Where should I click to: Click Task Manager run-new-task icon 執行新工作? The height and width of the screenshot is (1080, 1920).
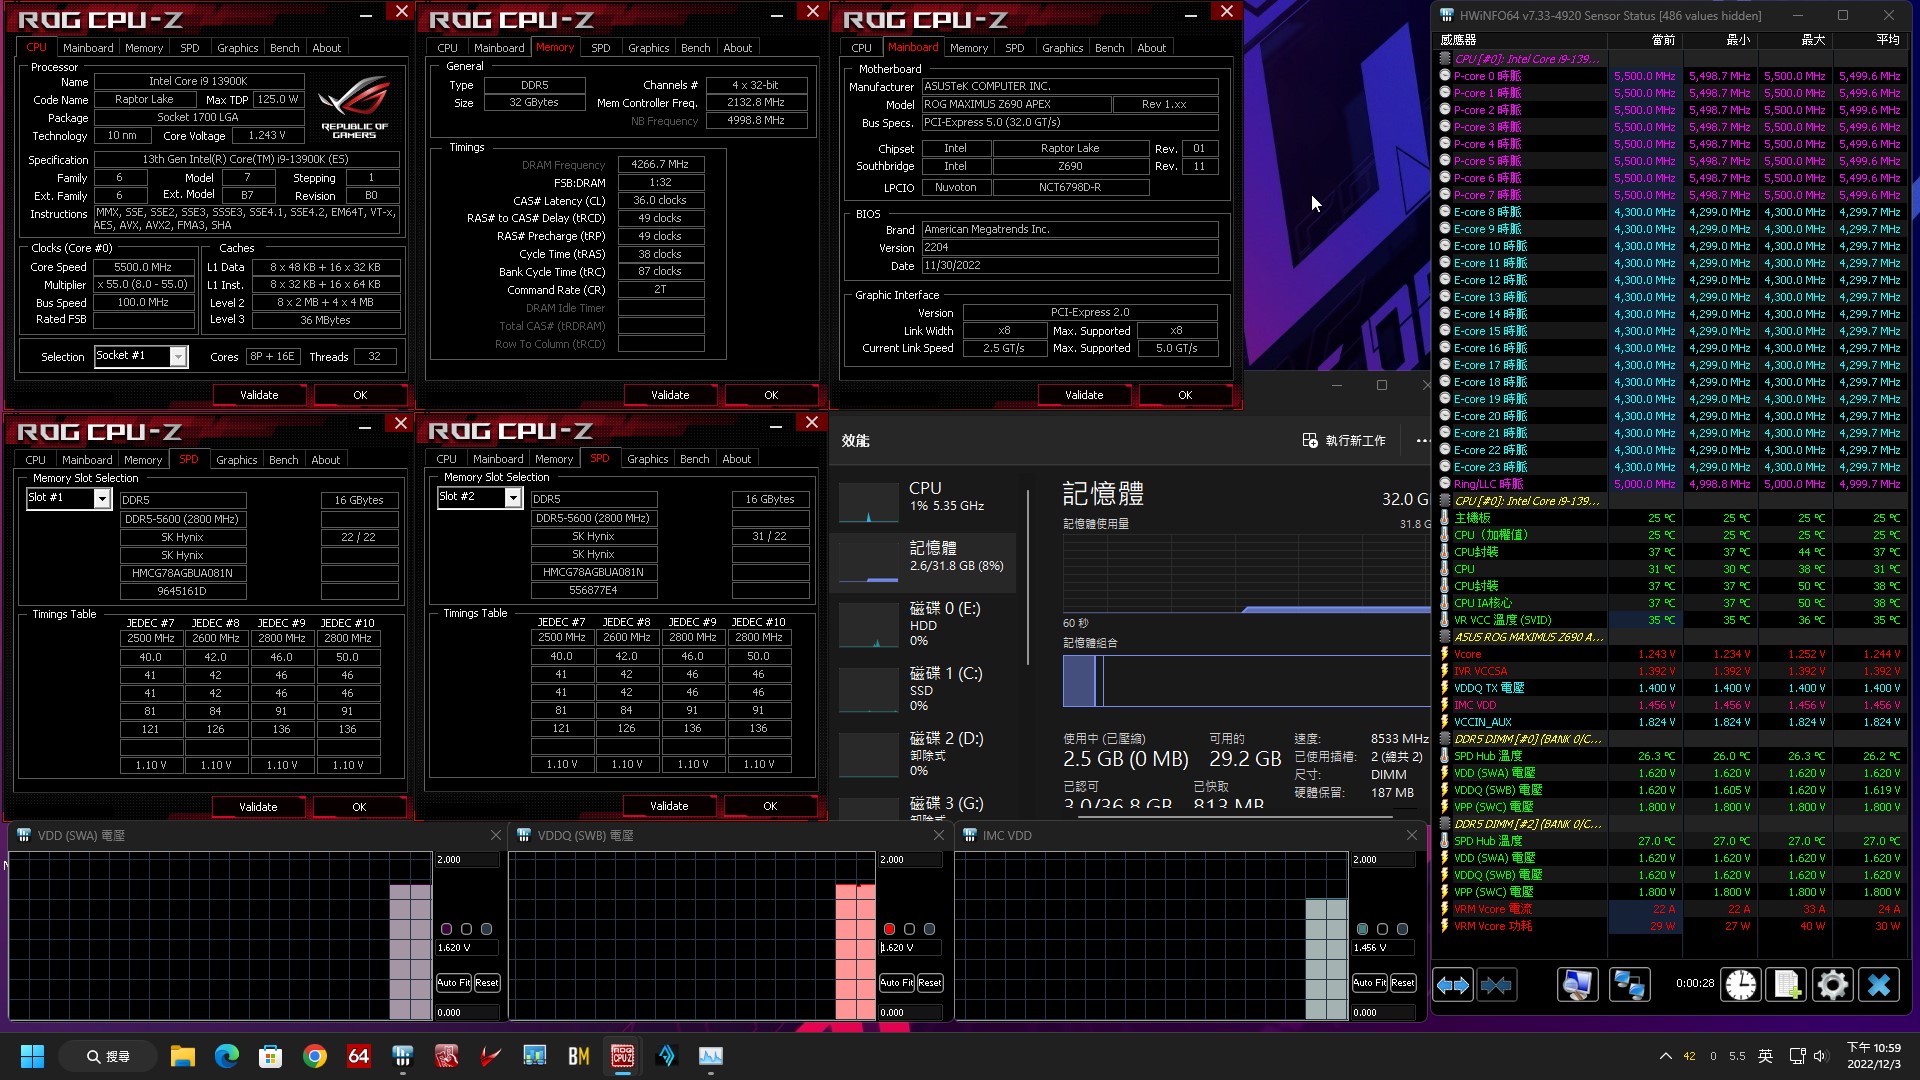pyautogui.click(x=1309, y=440)
